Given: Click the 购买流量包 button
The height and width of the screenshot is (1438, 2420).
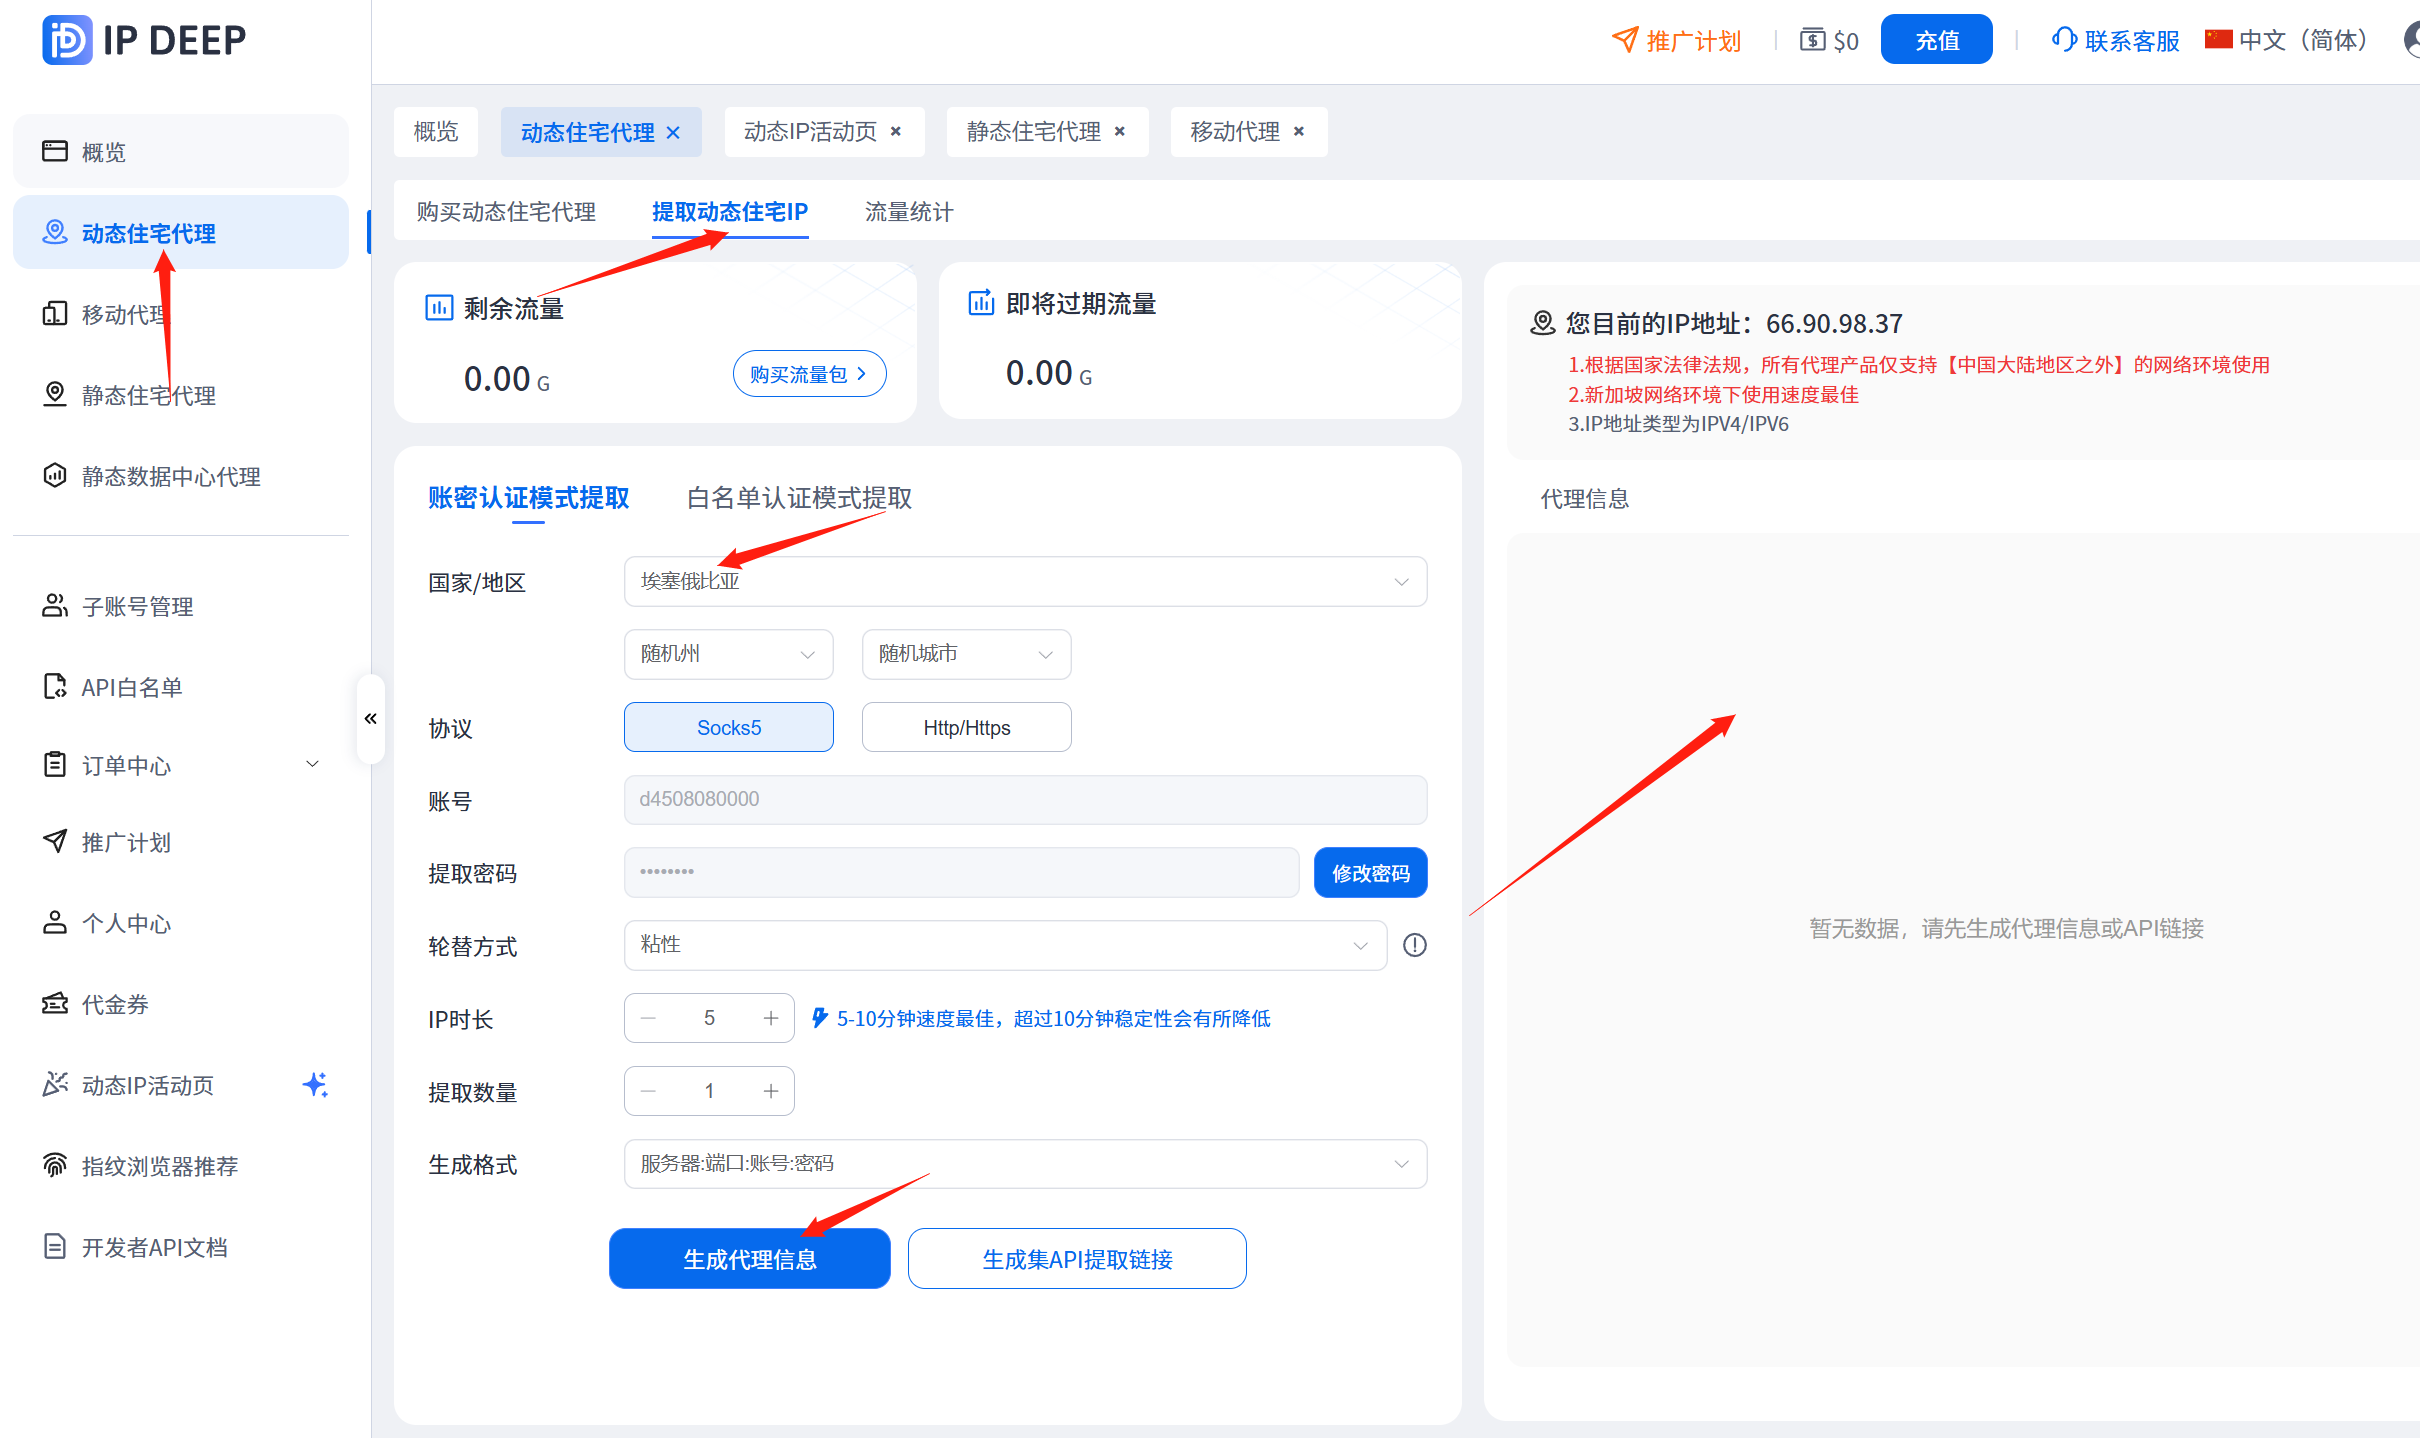Looking at the screenshot, I should (x=809, y=373).
